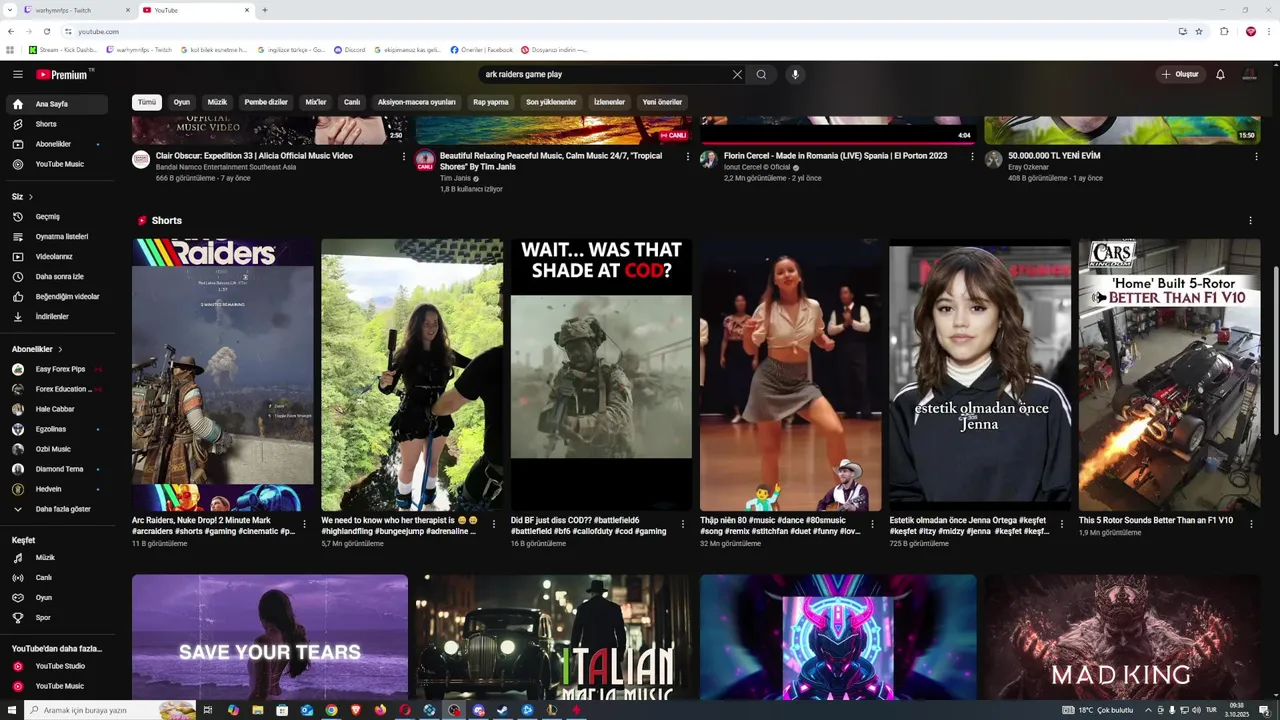
Task: Click the YouTube Premium logo
Action: pyautogui.click(x=64, y=74)
